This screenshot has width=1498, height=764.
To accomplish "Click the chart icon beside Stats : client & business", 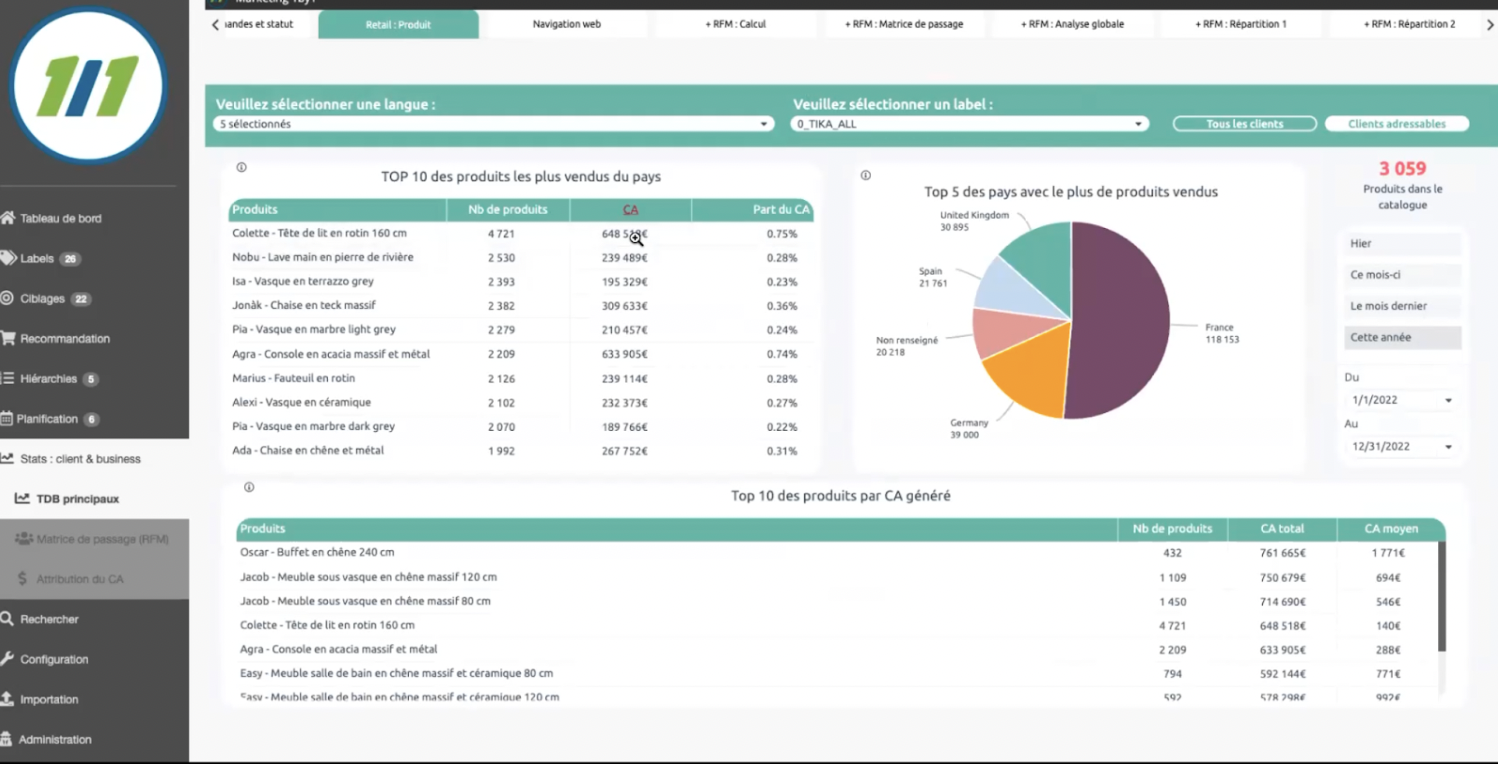I will pyautogui.click(x=8, y=458).
